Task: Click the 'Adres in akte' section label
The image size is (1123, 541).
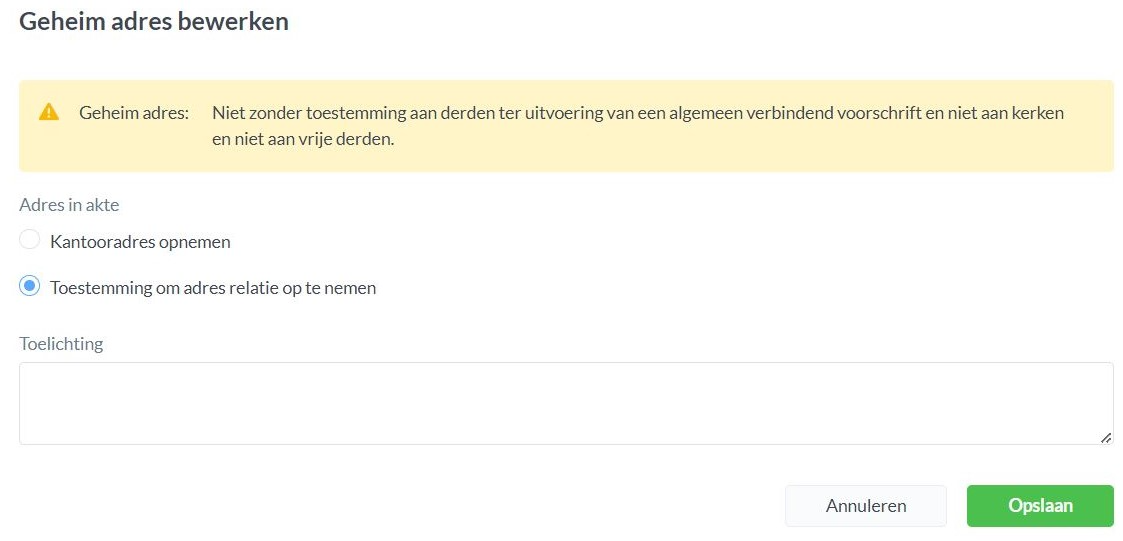Action: tap(69, 205)
